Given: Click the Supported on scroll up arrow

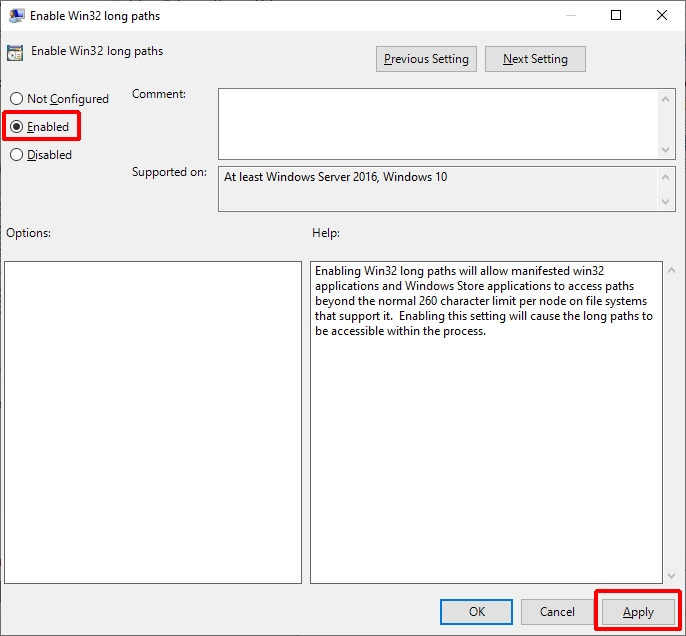Looking at the screenshot, I should (x=667, y=176).
